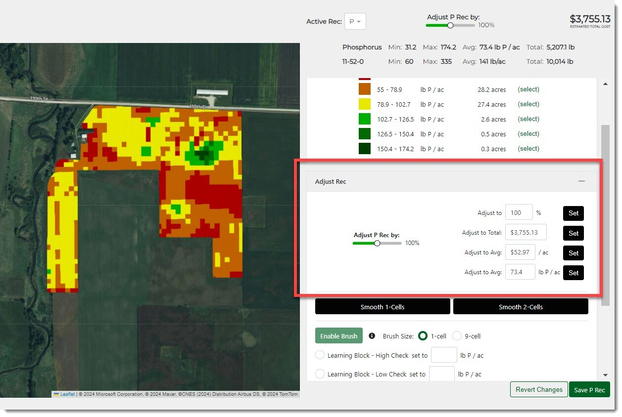Image resolution: width=622 pixels, height=417 pixels.
Task: Select 9-cell brush size
Action: tap(458, 336)
